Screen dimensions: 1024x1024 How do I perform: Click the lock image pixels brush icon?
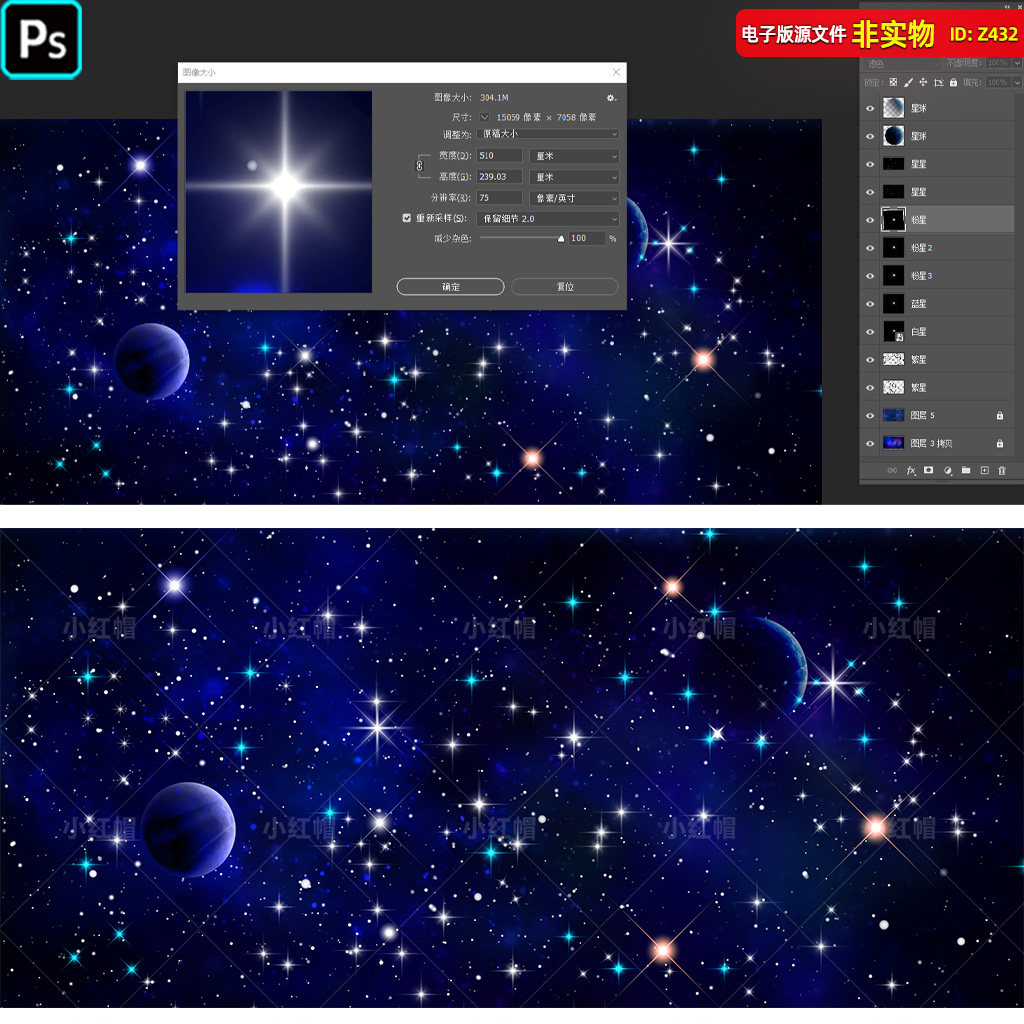pos(908,82)
